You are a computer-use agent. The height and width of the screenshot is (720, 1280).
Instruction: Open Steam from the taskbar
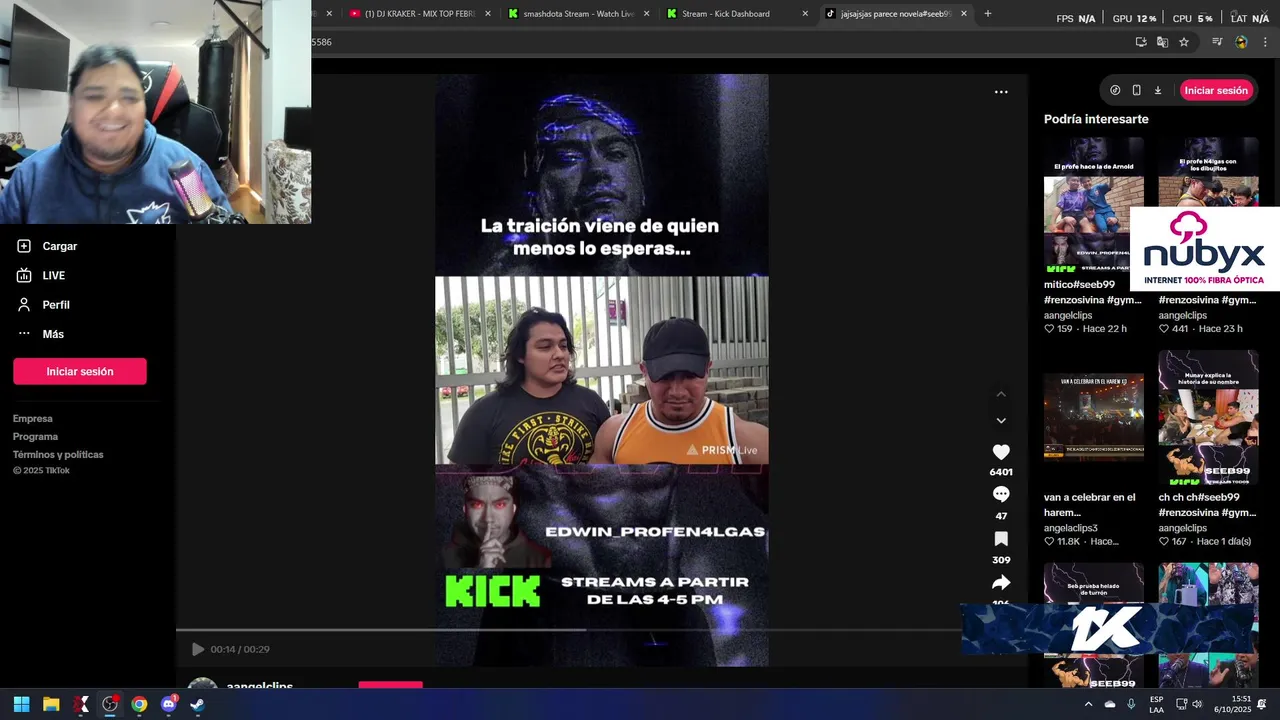point(198,704)
